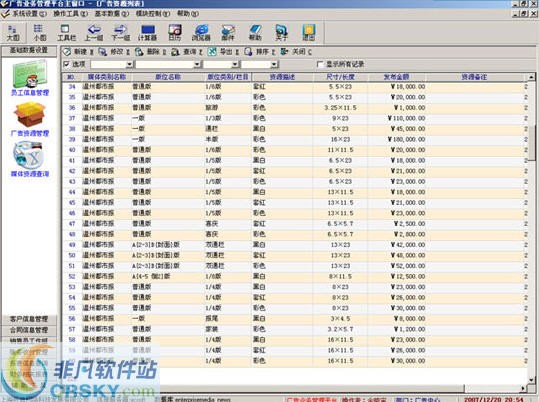Click the 3.2×5.7 size cell
Screen dimensions: 539x402
(x=340, y=329)
